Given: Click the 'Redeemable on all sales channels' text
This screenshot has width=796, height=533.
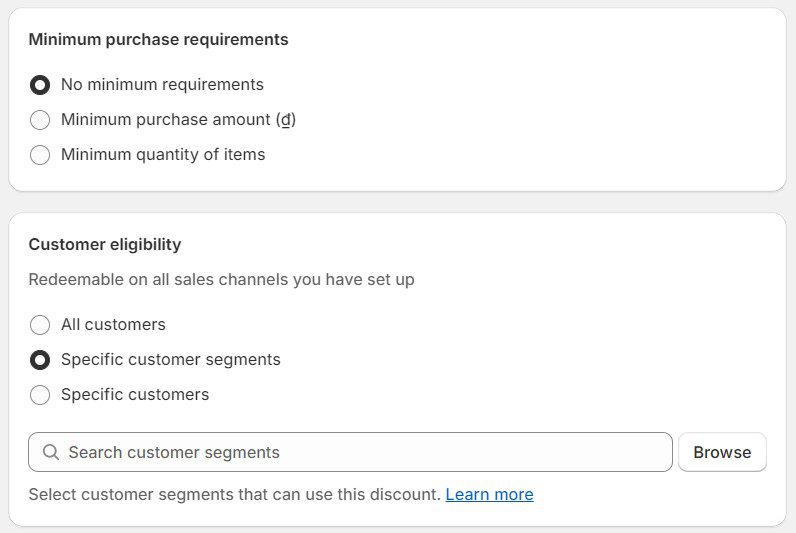Looking at the screenshot, I should pyautogui.click(x=221, y=280).
